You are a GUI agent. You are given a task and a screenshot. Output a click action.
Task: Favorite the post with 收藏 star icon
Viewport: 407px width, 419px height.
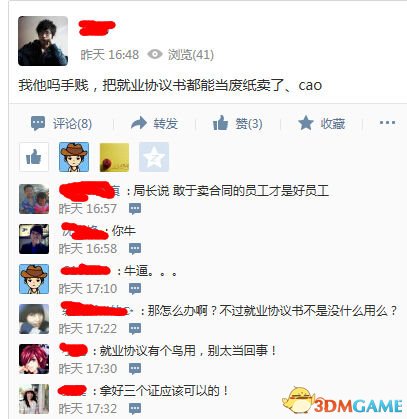coord(305,123)
